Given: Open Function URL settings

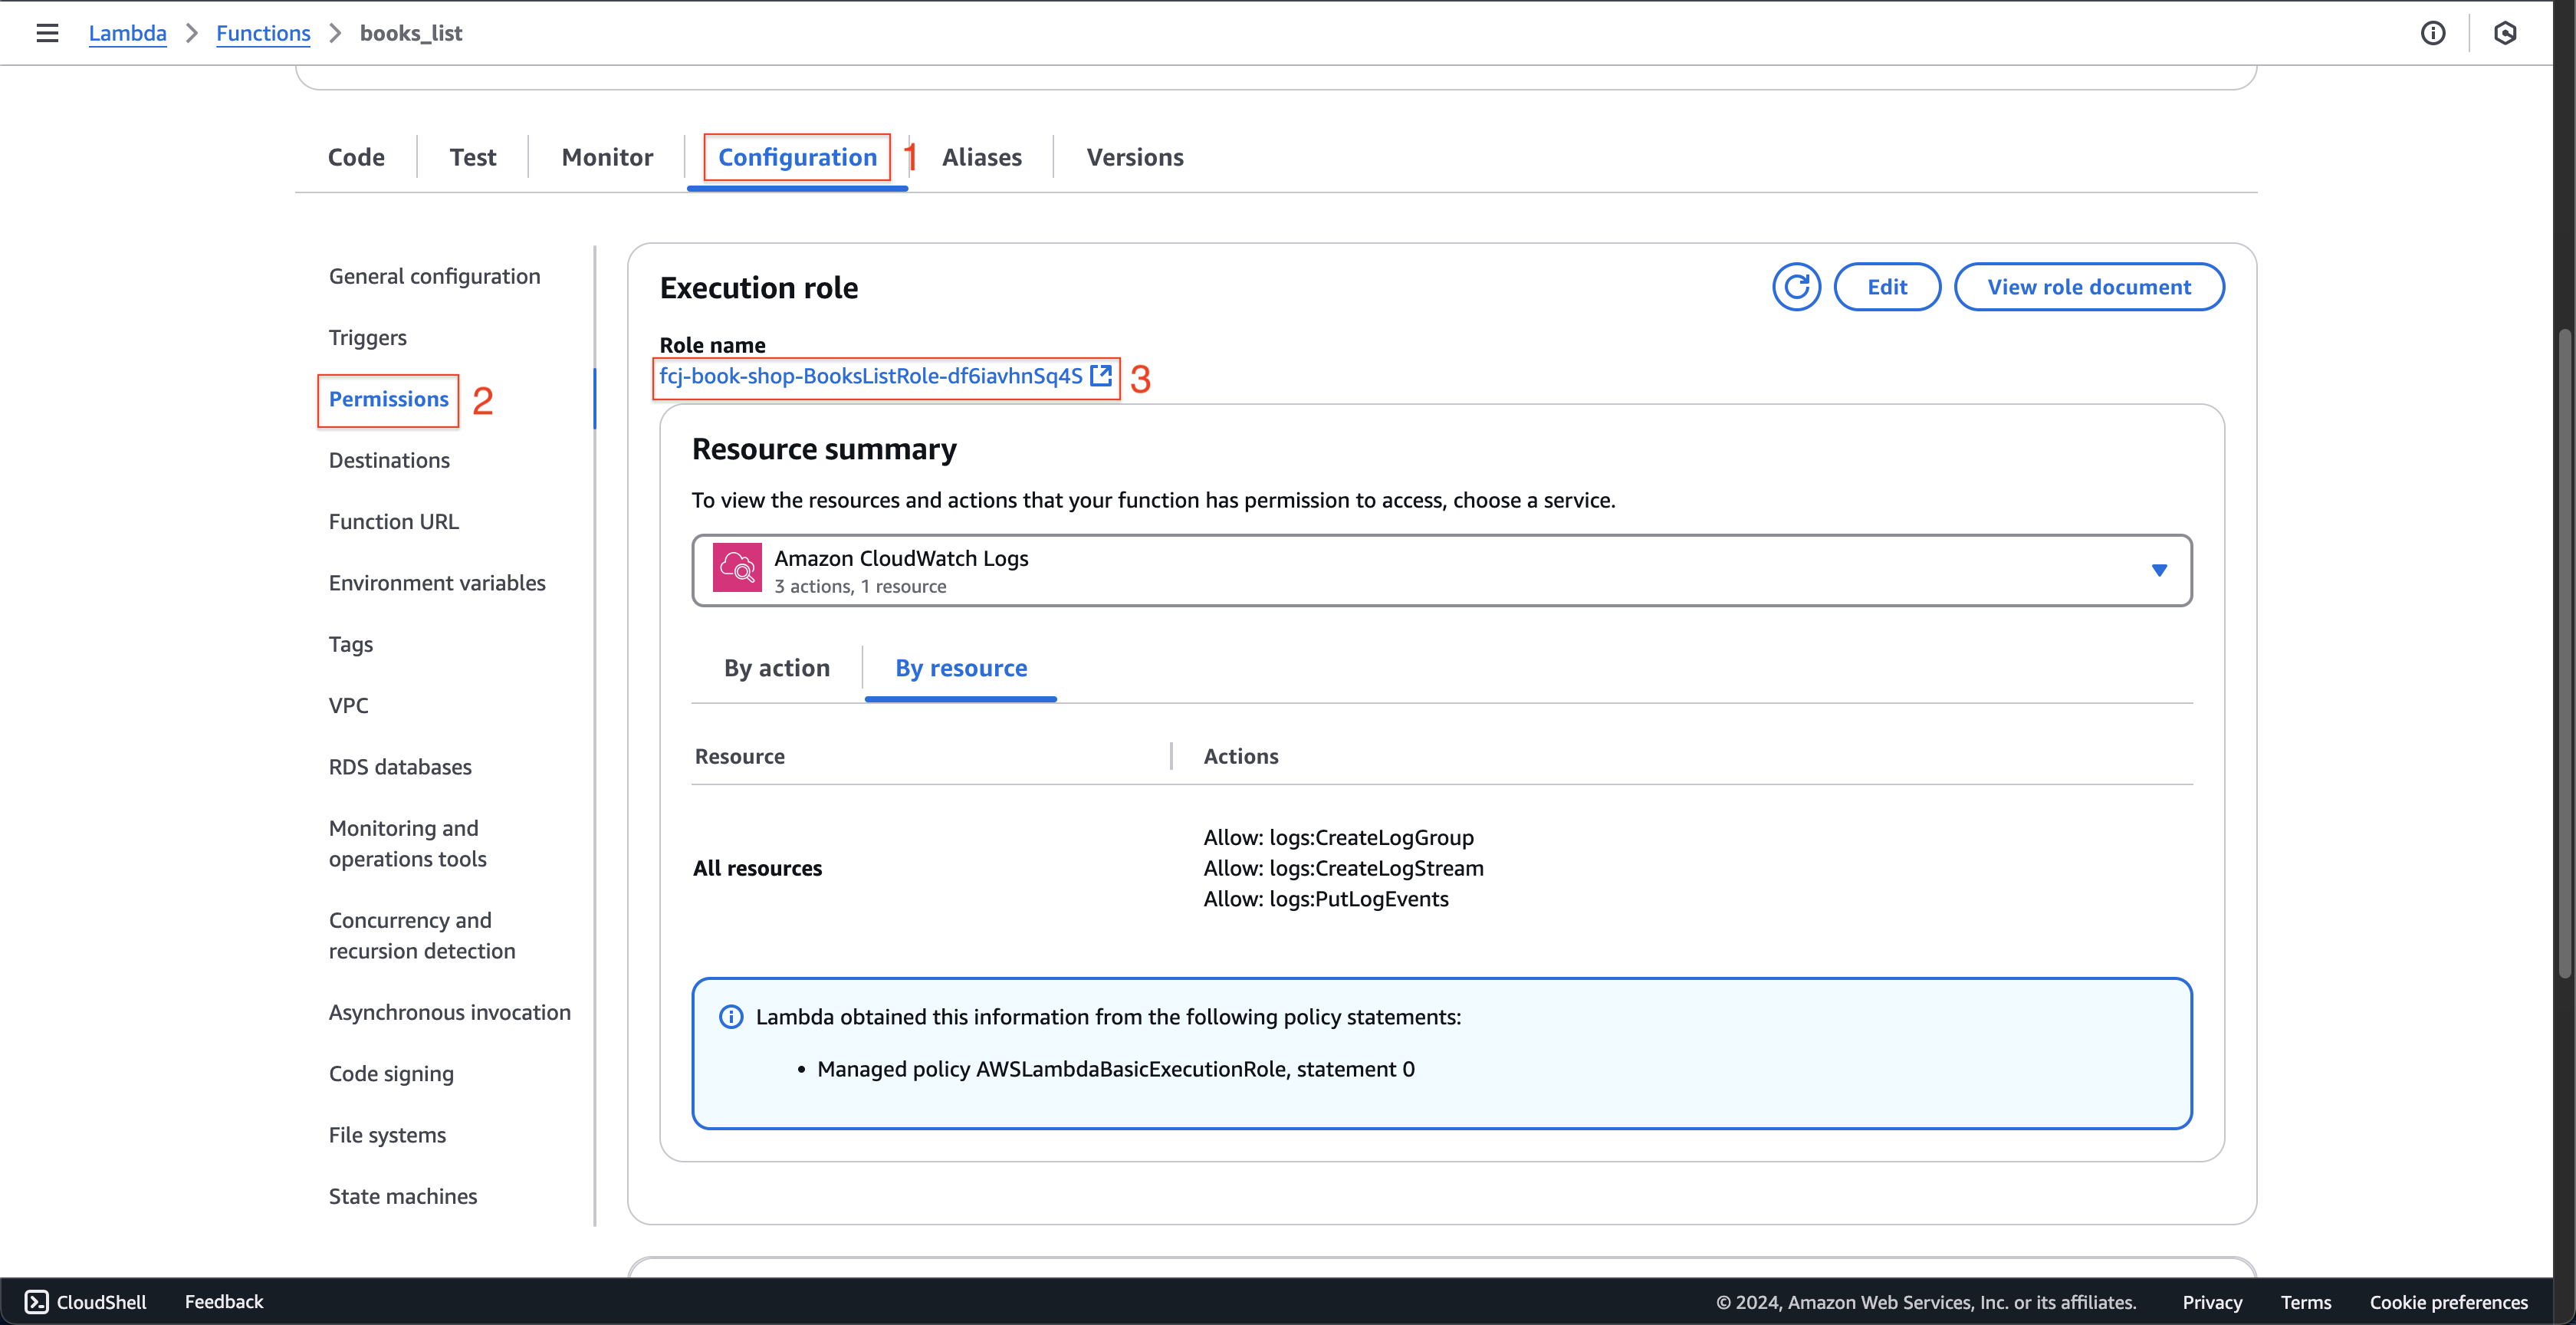Looking at the screenshot, I should point(394,522).
